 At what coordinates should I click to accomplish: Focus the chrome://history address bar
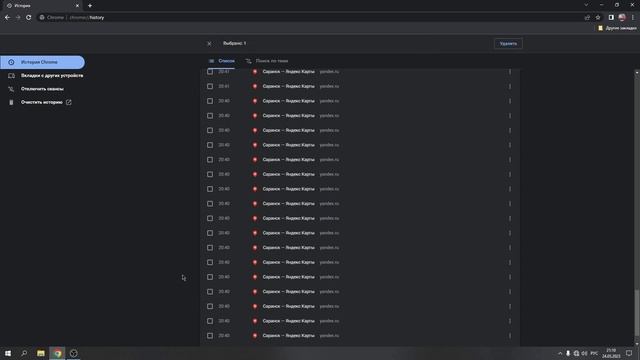[x=310, y=18]
